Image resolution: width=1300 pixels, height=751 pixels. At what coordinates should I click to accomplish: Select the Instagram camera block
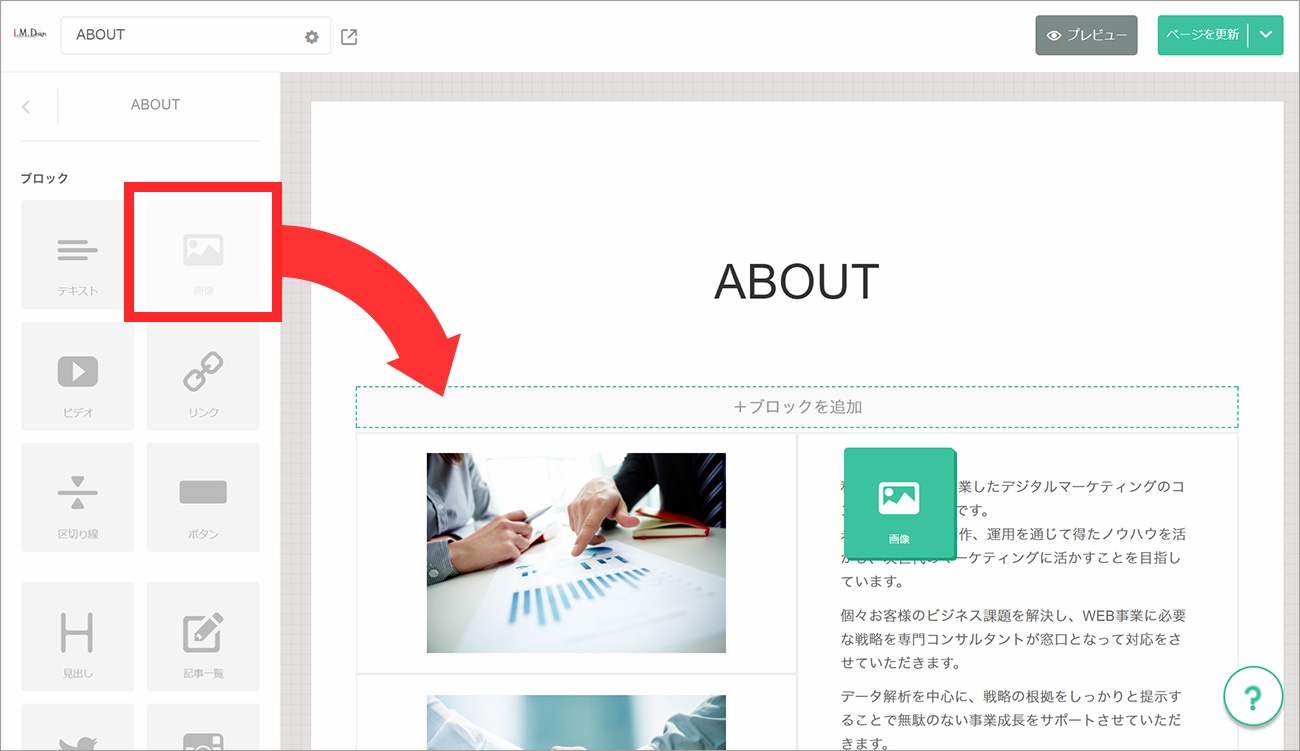203,727
